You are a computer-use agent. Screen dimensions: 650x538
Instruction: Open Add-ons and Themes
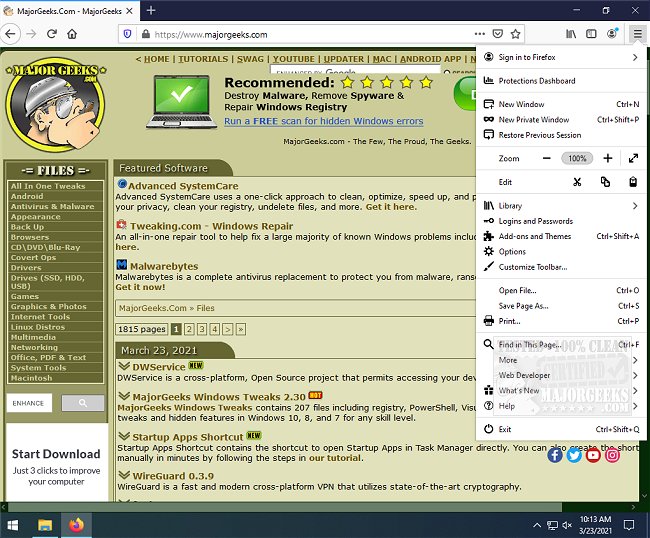click(561, 236)
